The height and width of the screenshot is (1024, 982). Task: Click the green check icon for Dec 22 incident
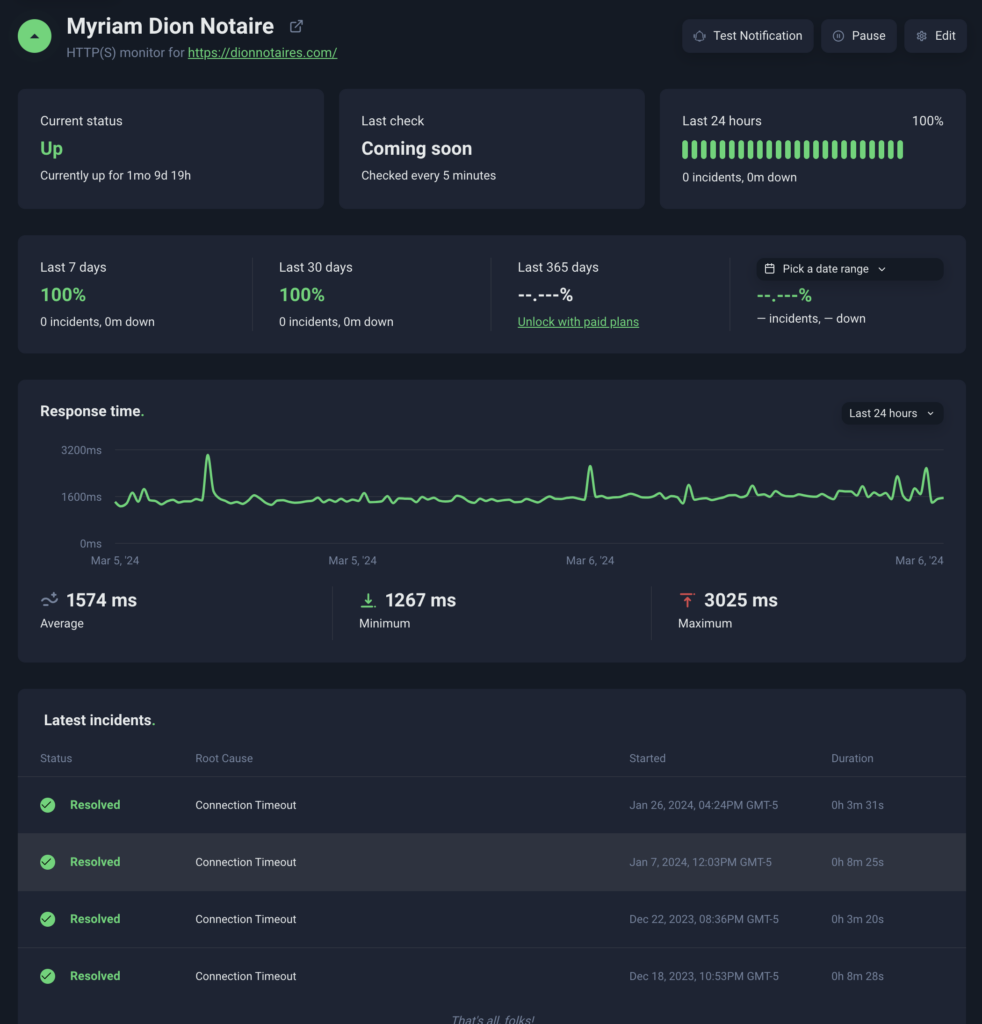coord(47,919)
